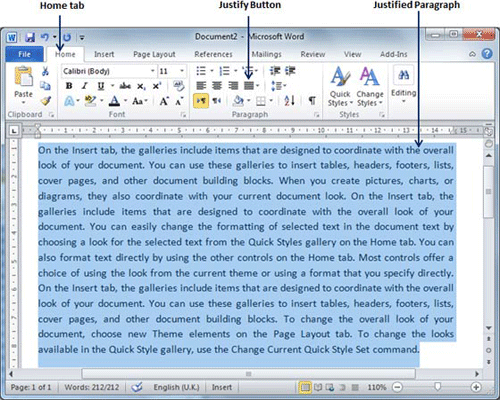Click the horizontal scrollbar thumb
Screen dimensions: 500x400
pos(248,374)
